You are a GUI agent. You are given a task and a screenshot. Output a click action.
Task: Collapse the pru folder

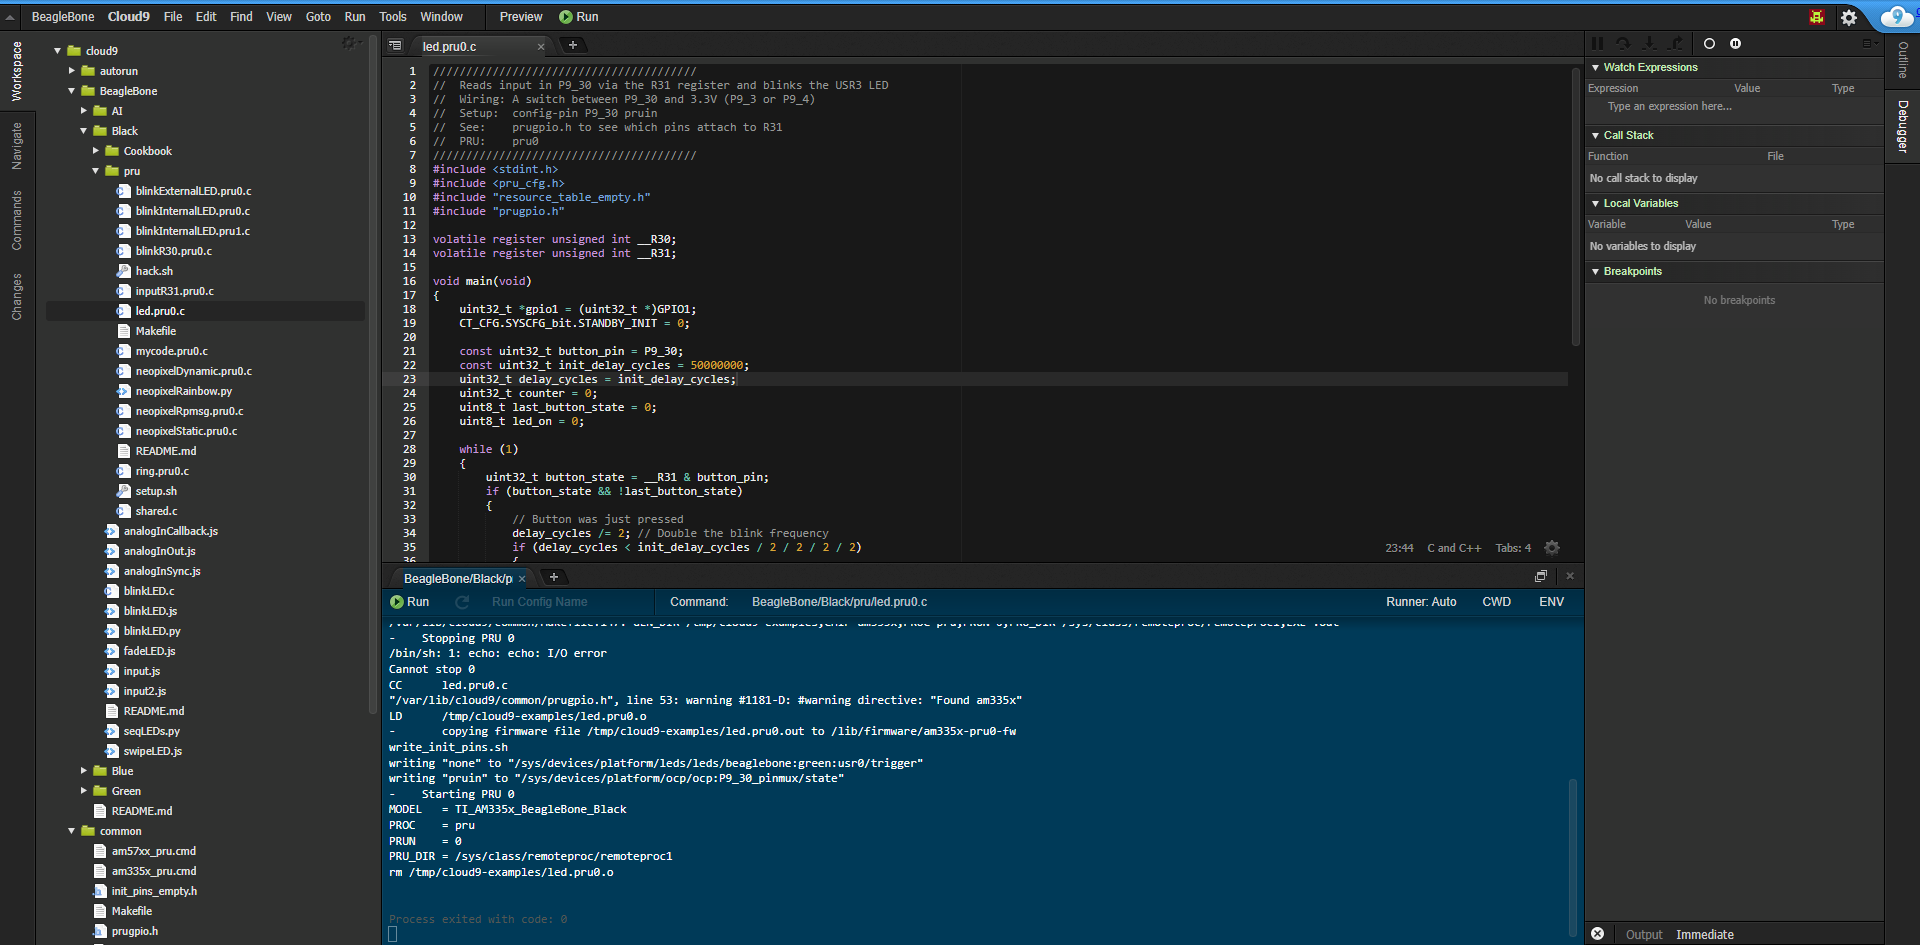pos(96,171)
